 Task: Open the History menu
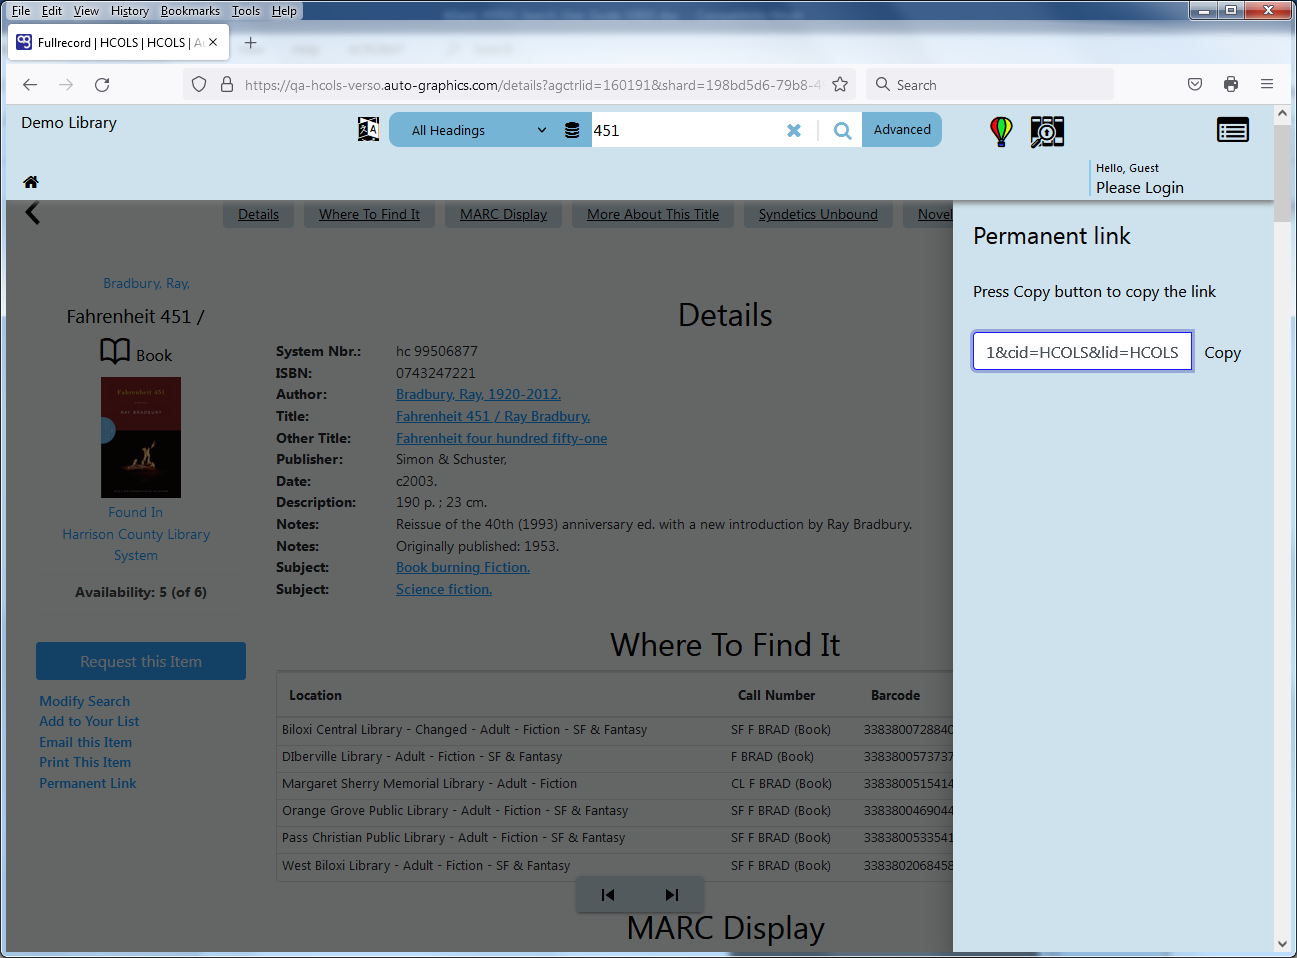130,11
